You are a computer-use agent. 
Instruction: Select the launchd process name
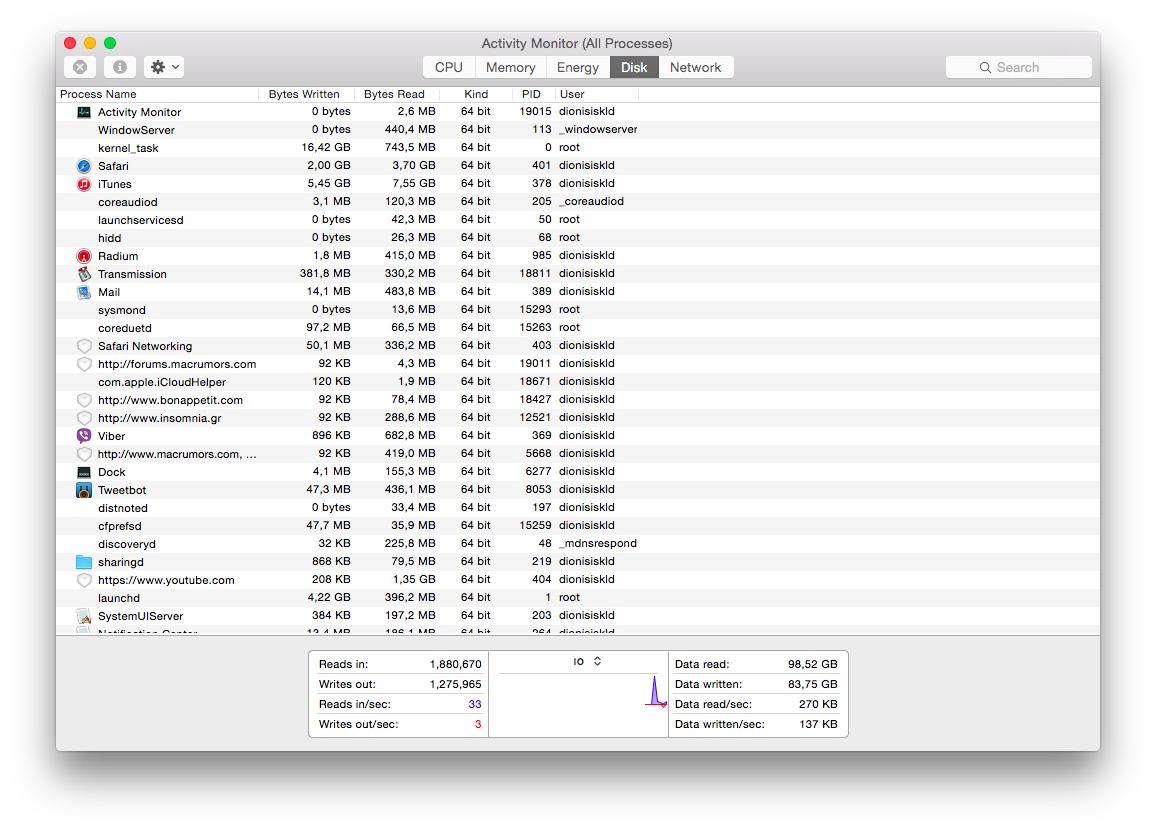click(119, 598)
